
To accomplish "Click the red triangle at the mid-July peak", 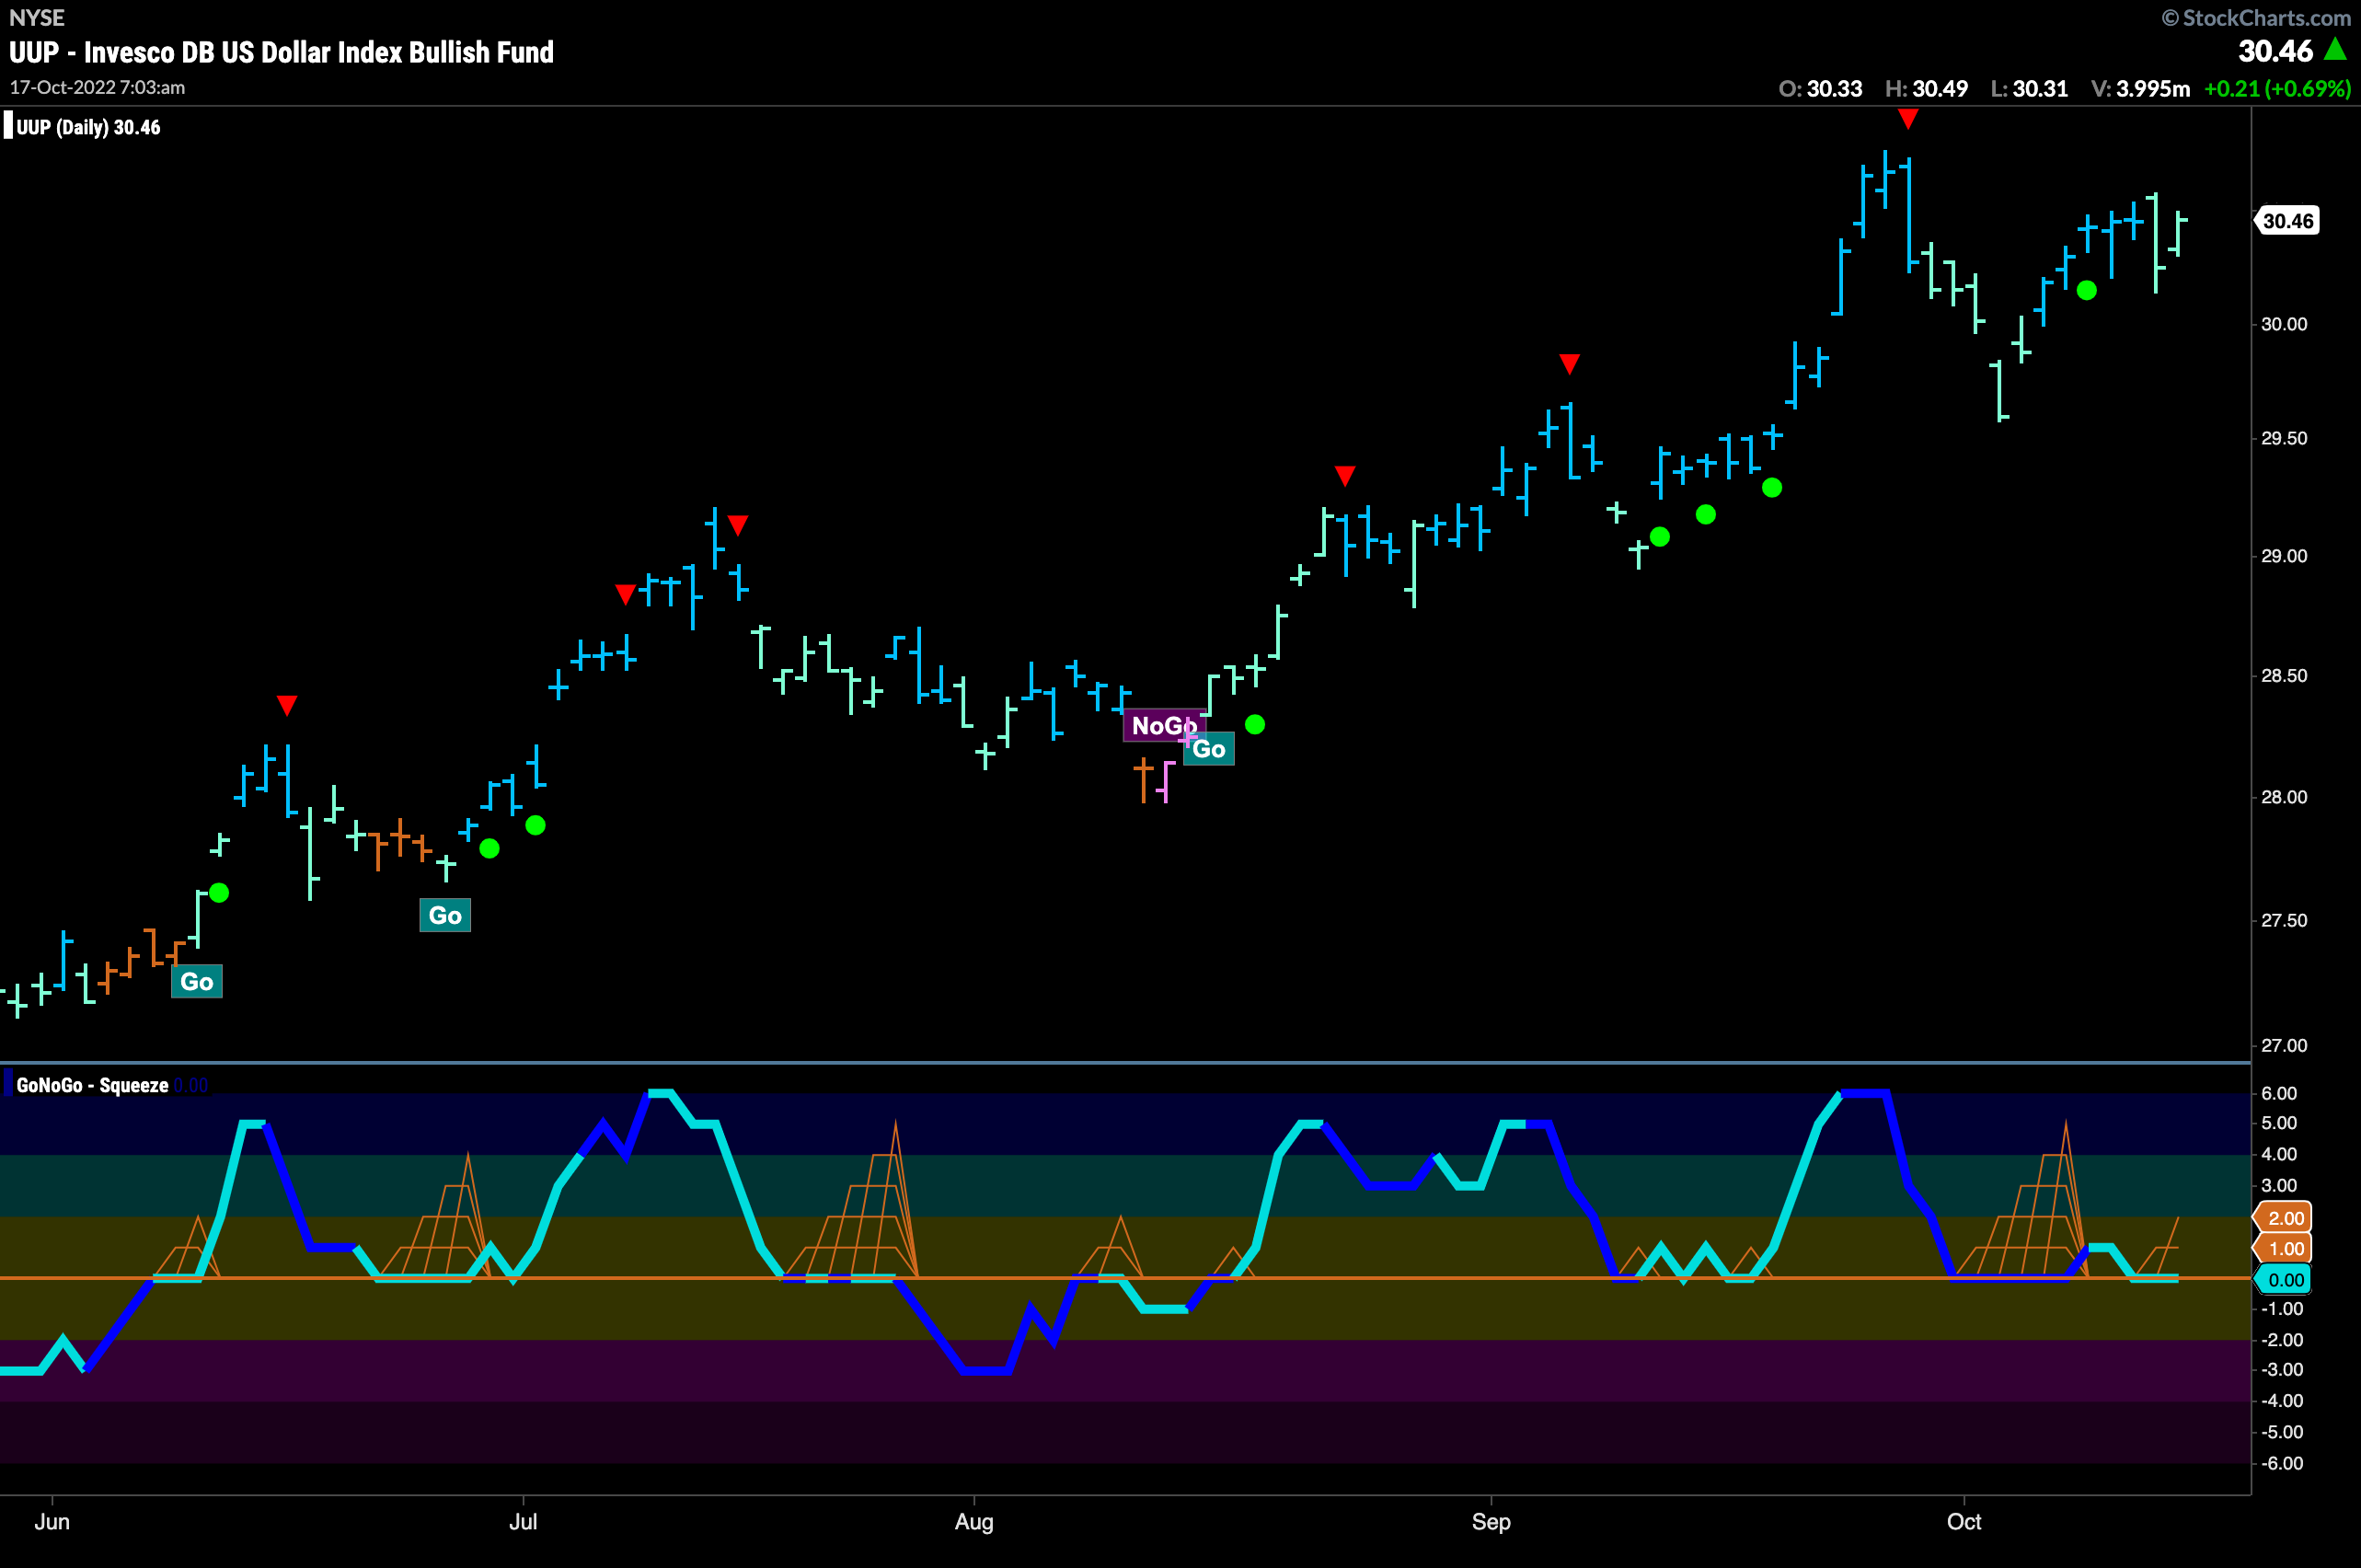I will (738, 525).
